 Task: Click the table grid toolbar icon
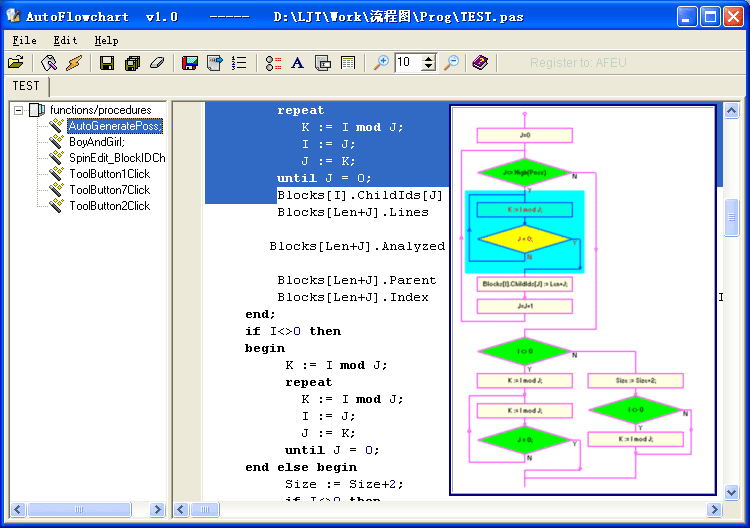(348, 63)
